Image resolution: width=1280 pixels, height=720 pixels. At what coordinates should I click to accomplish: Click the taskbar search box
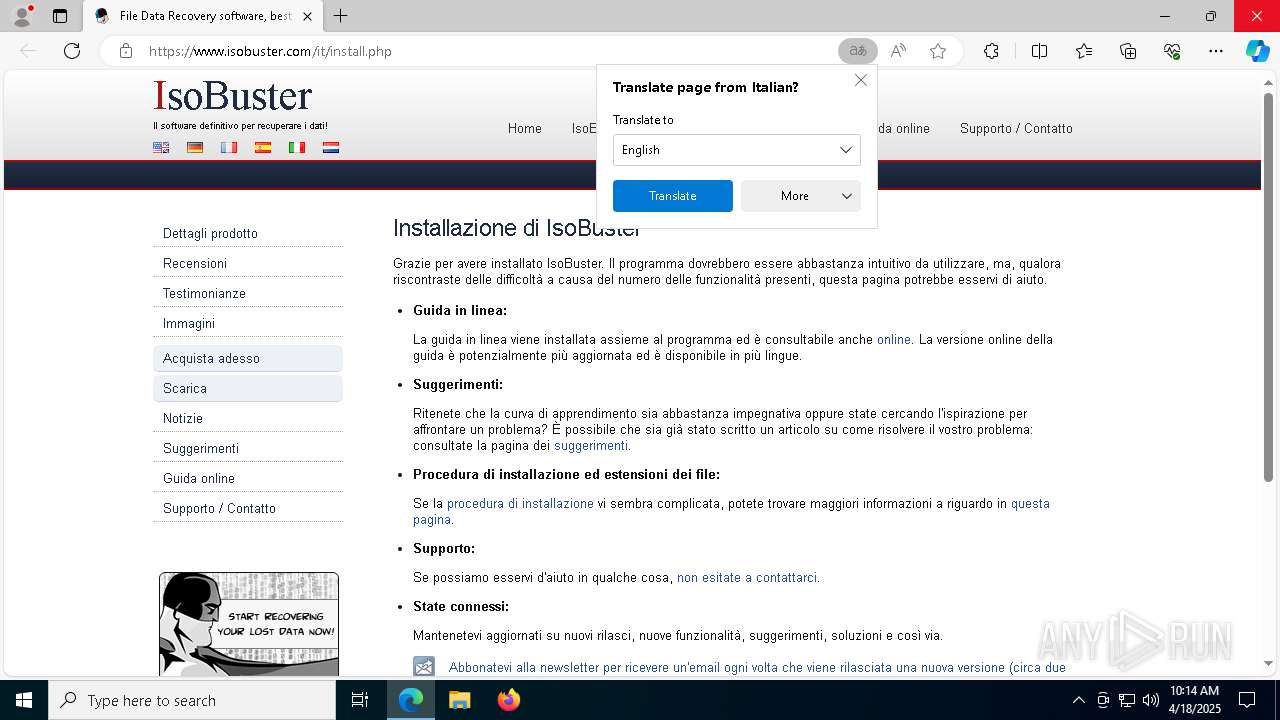click(x=192, y=700)
